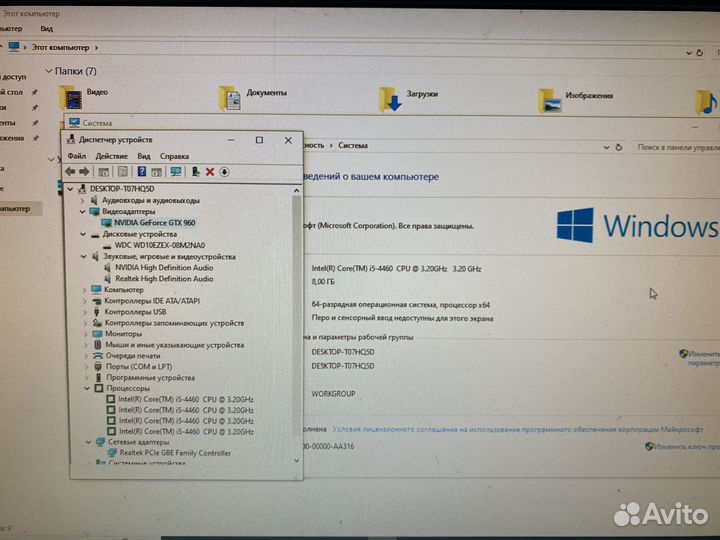The height and width of the screenshot is (540, 720).
Task: Expand the Компьютер node in device tree
Action: [x=84, y=290]
